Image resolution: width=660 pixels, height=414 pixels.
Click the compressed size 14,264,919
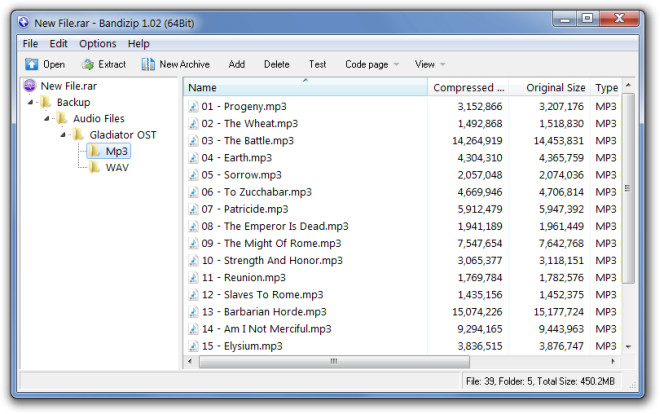477,141
